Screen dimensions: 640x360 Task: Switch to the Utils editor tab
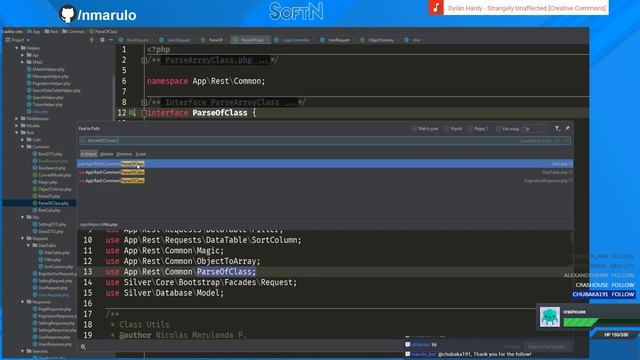[413, 40]
